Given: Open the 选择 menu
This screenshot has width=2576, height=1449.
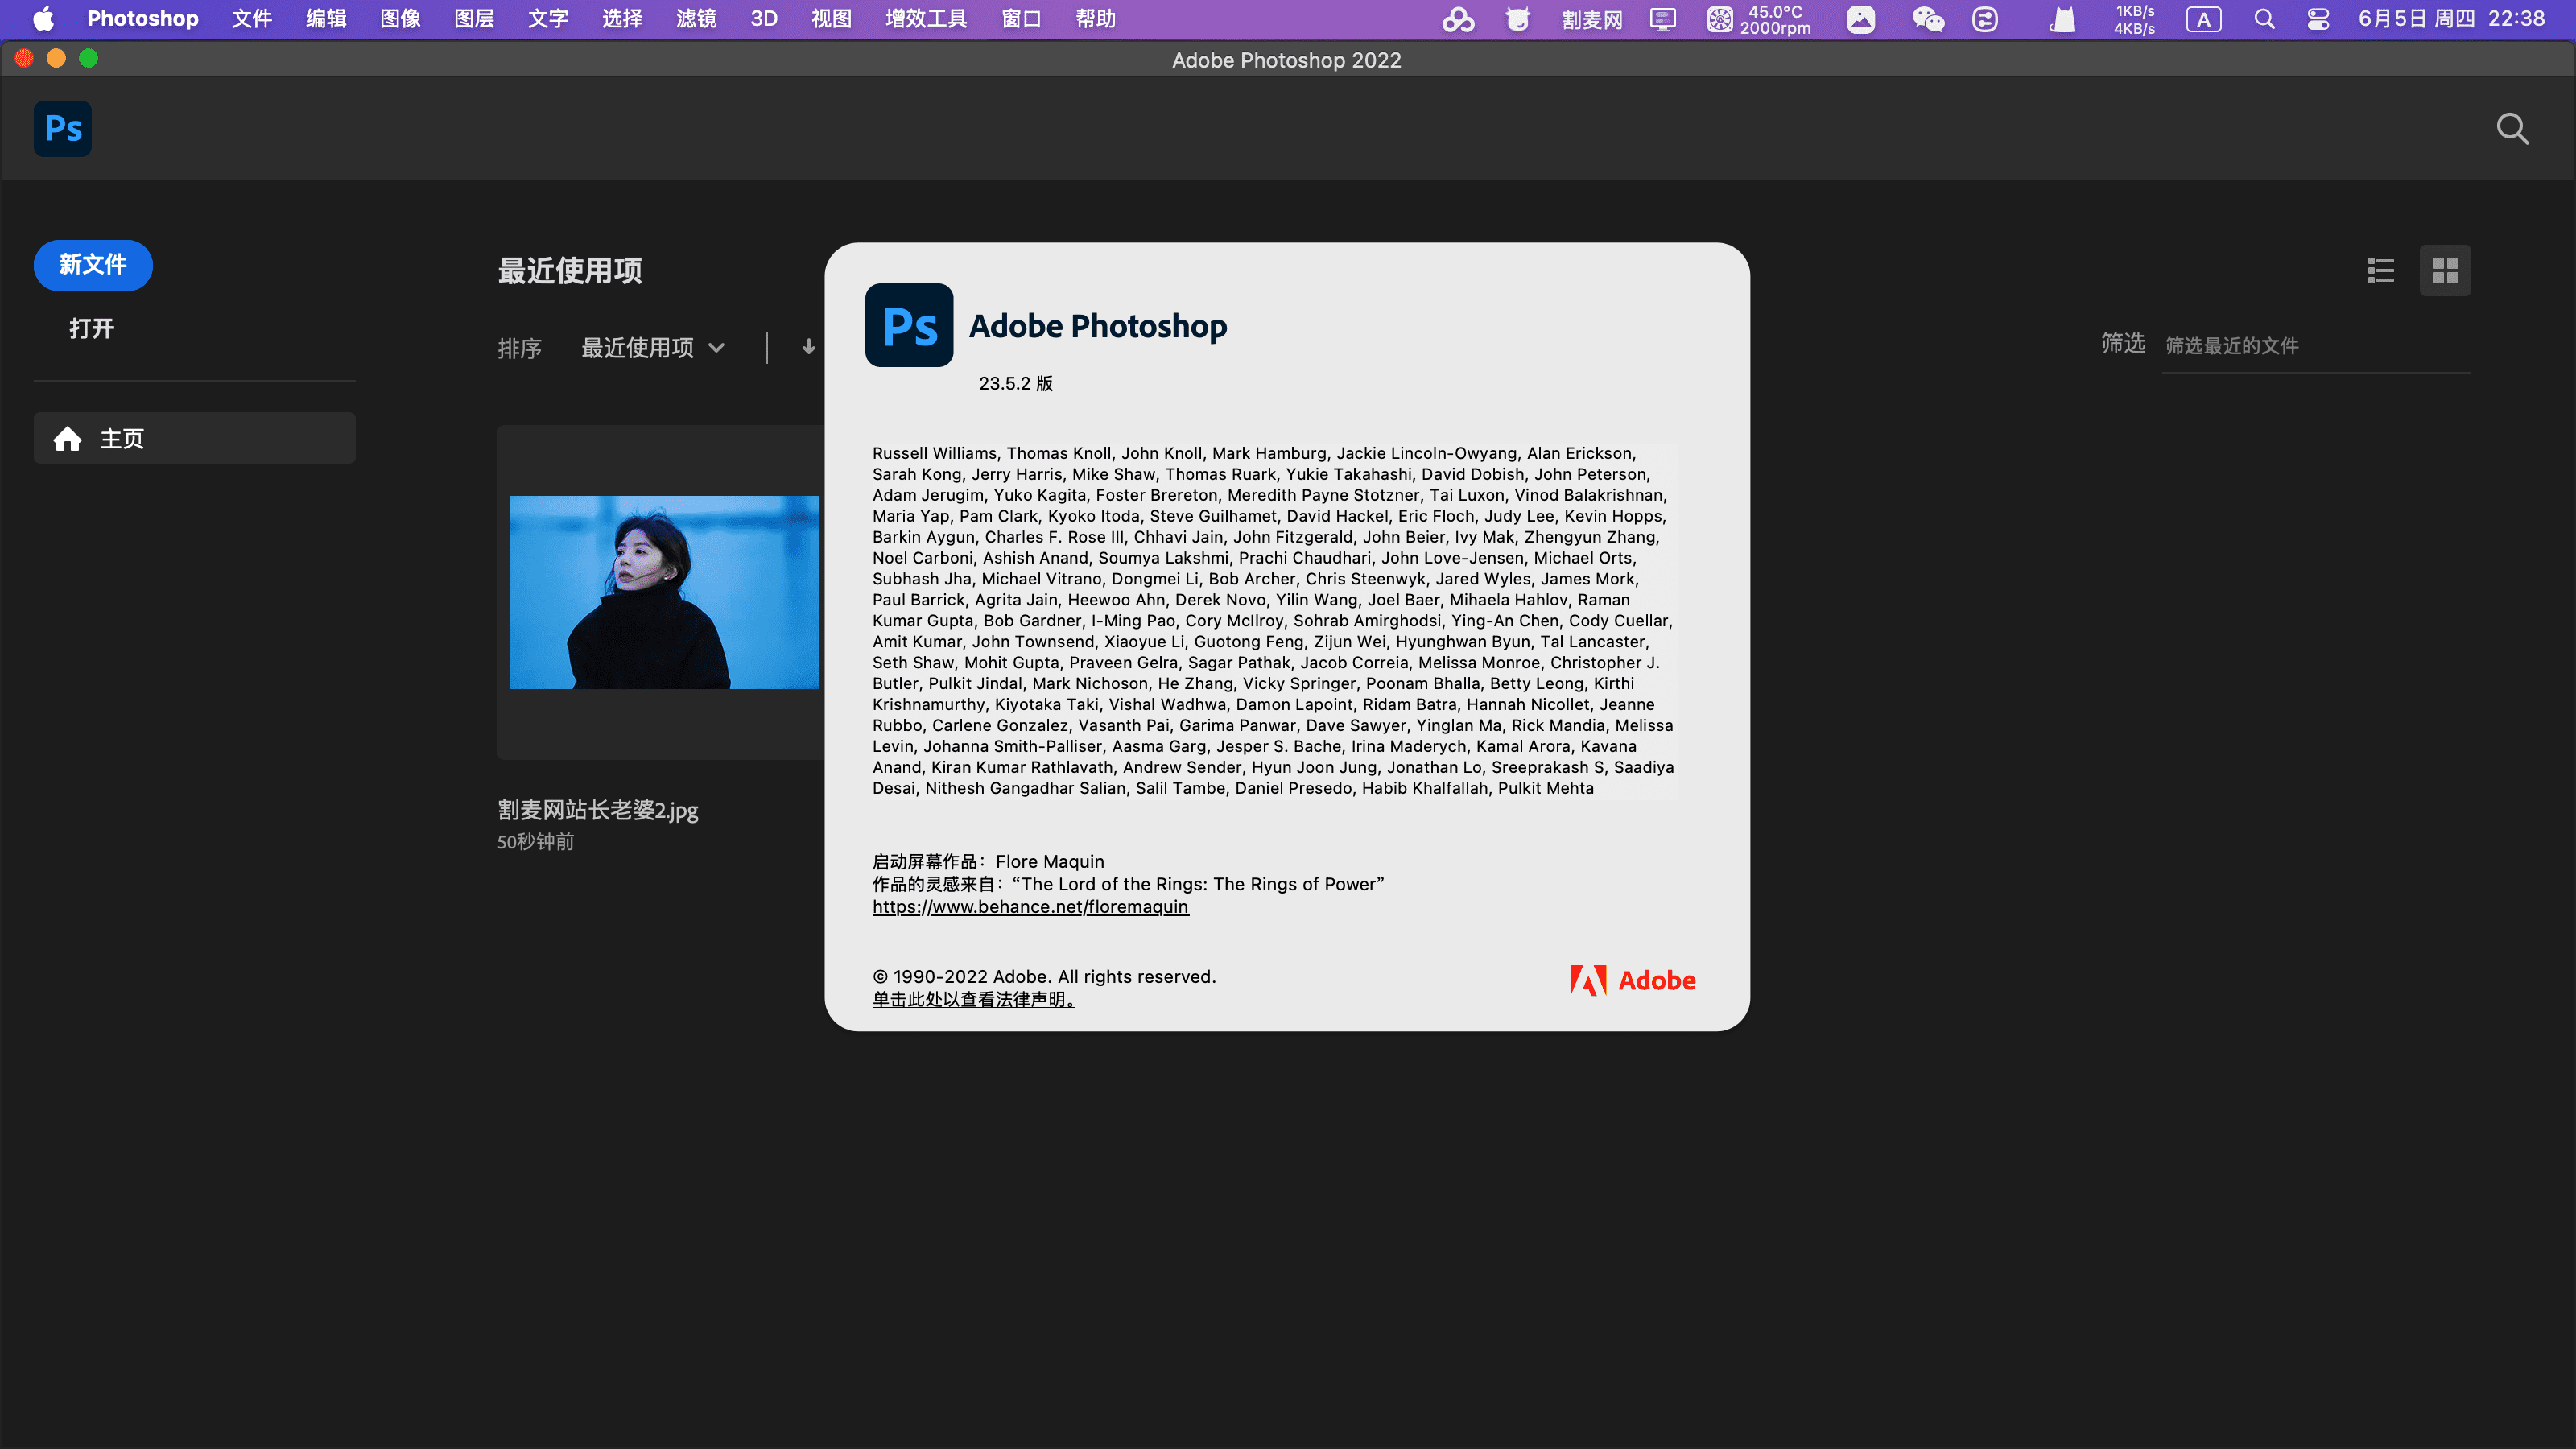Looking at the screenshot, I should click(622, 19).
